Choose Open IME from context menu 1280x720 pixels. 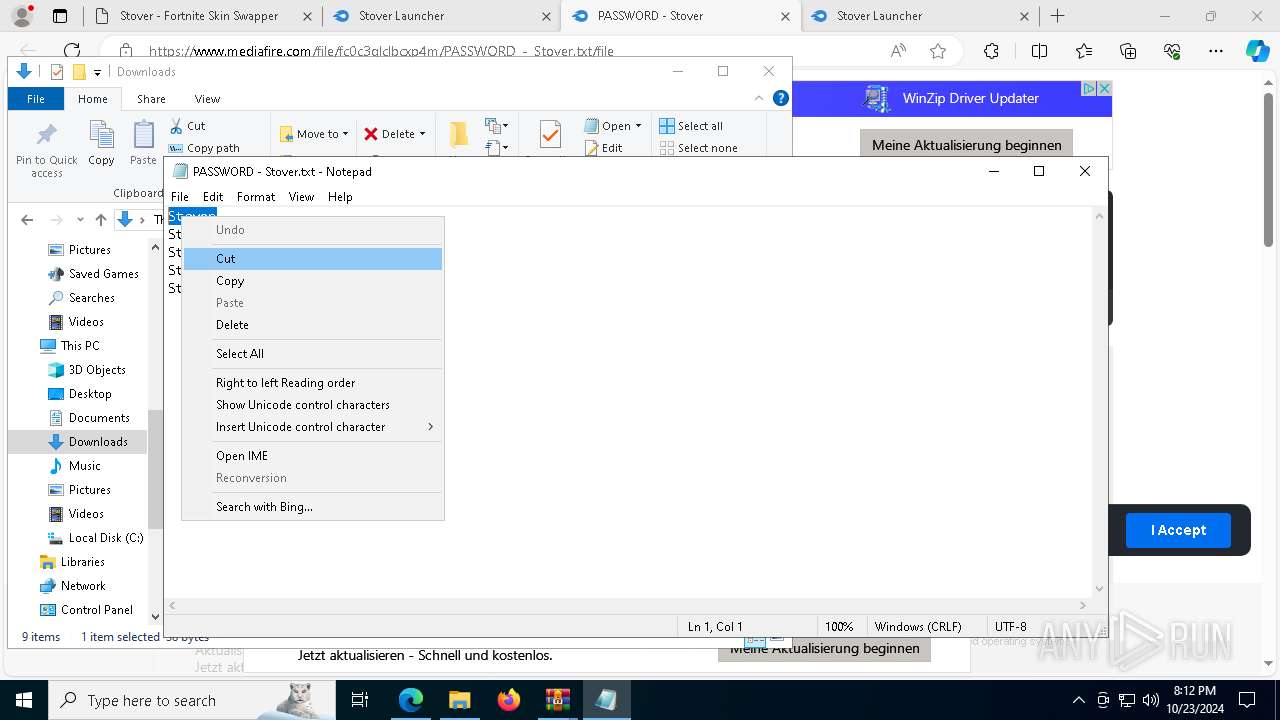pyautogui.click(x=313, y=456)
